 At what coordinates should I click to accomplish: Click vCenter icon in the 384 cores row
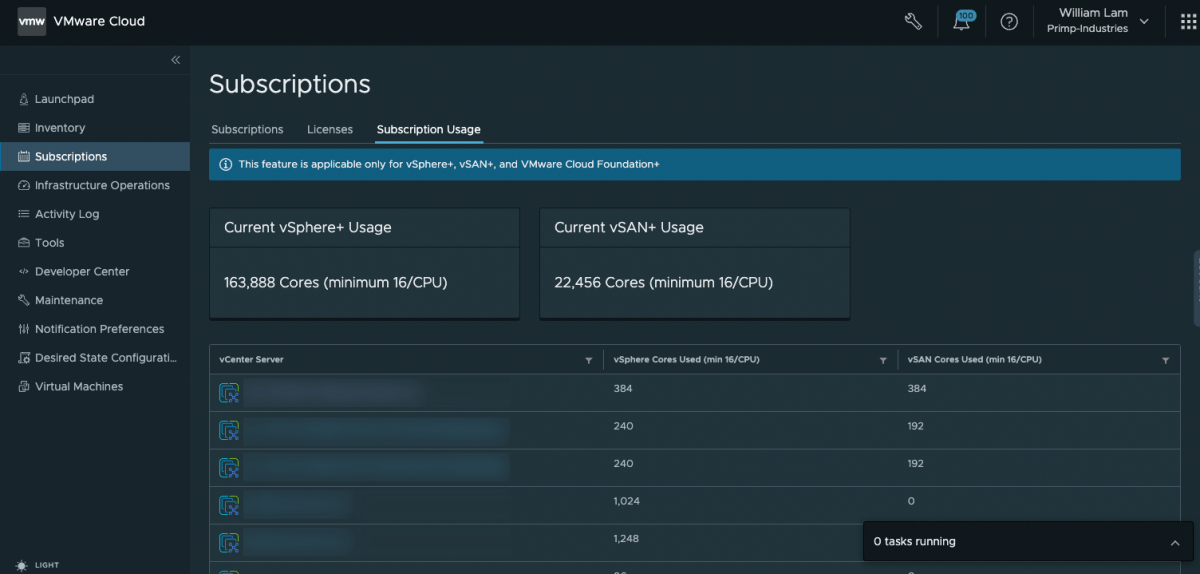coord(229,393)
